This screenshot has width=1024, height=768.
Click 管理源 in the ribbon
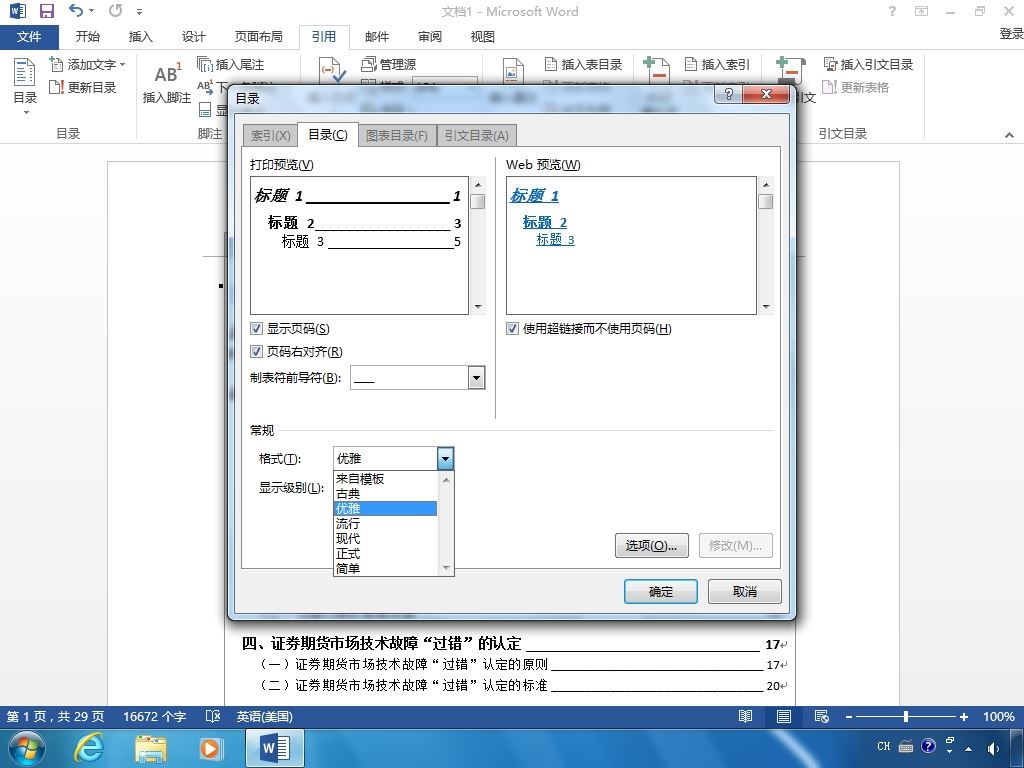389,64
